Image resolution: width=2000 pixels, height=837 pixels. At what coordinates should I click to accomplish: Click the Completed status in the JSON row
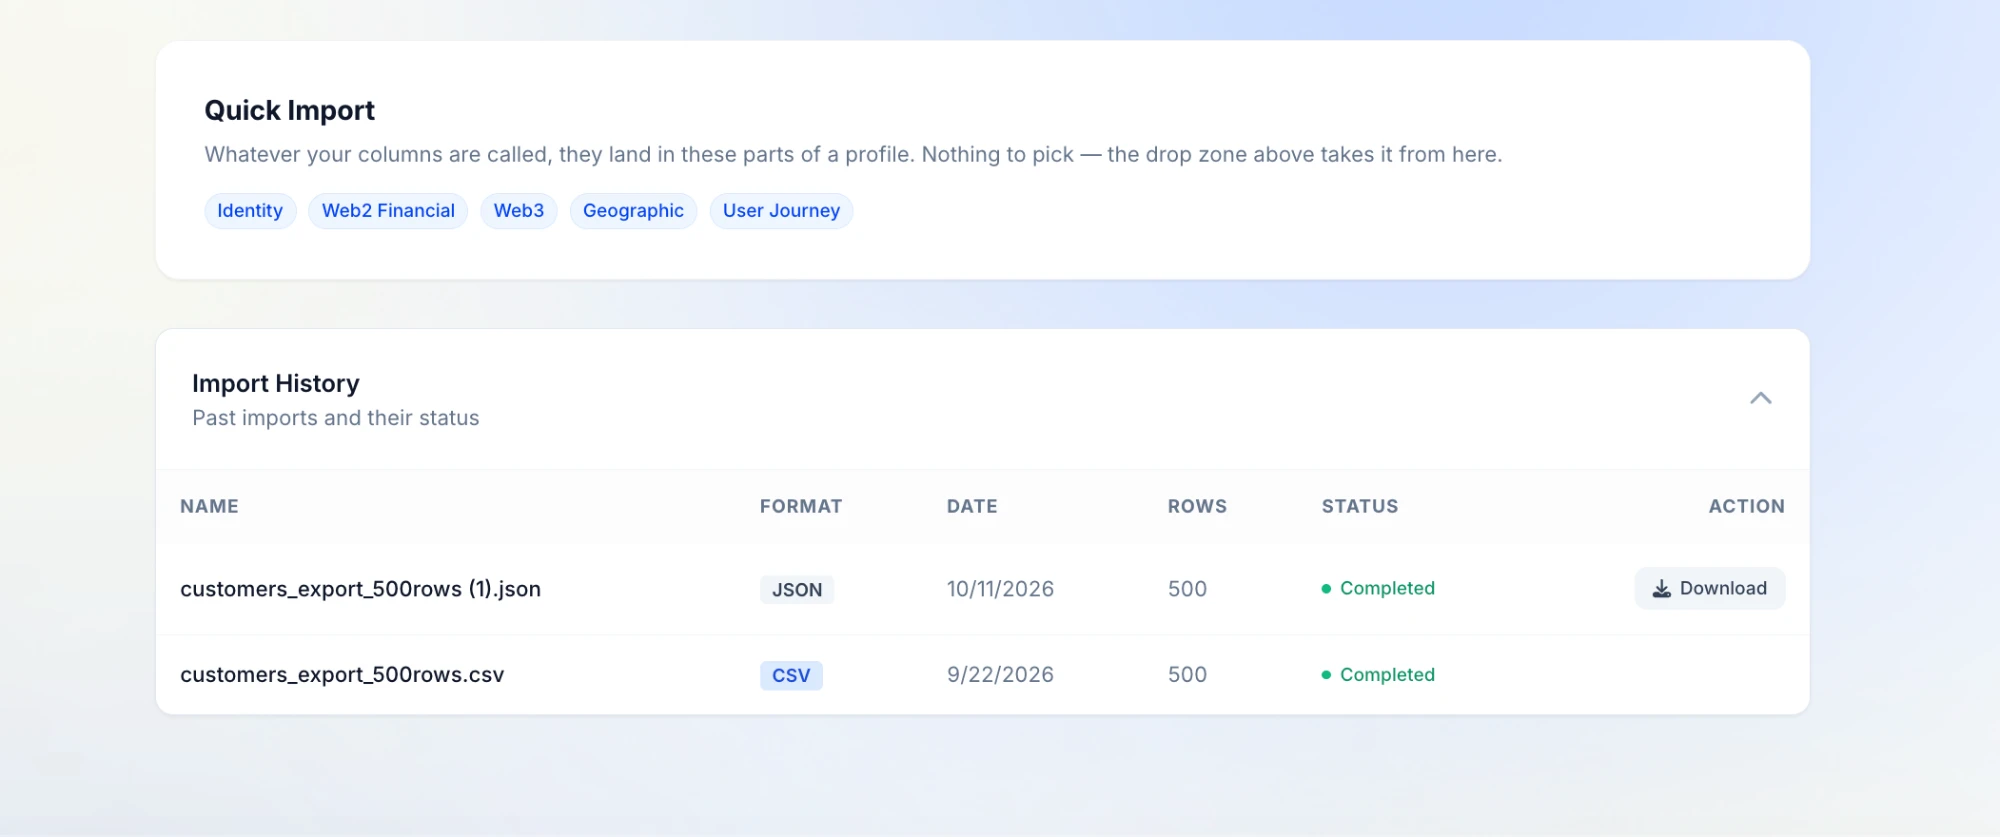pyautogui.click(x=1378, y=588)
